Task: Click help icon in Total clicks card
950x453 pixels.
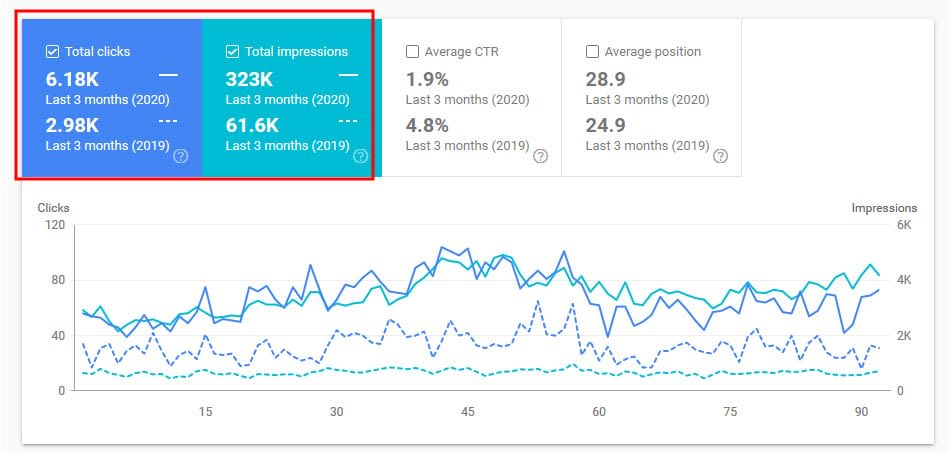Action: click(181, 156)
